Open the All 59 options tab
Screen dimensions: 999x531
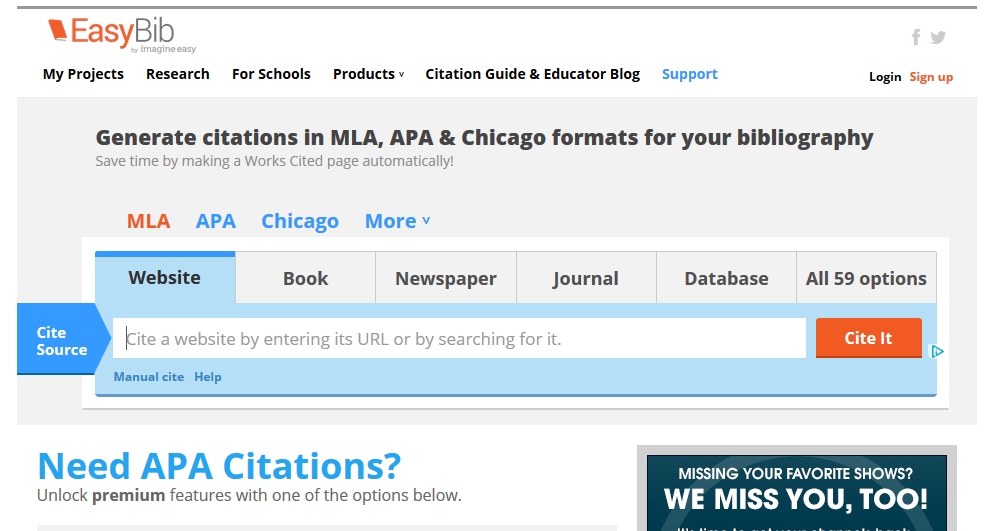pyautogui.click(x=866, y=278)
